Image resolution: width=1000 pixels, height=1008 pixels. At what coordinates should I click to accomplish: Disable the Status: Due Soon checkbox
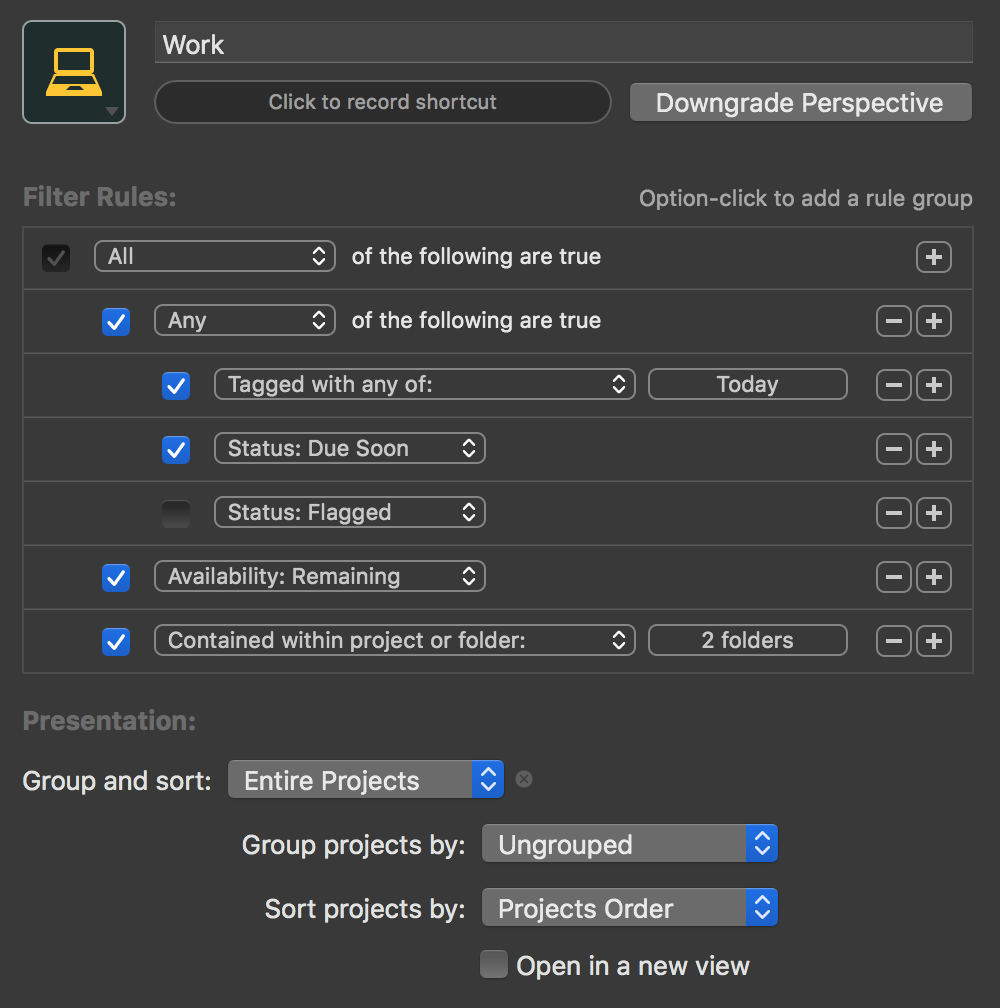176,449
